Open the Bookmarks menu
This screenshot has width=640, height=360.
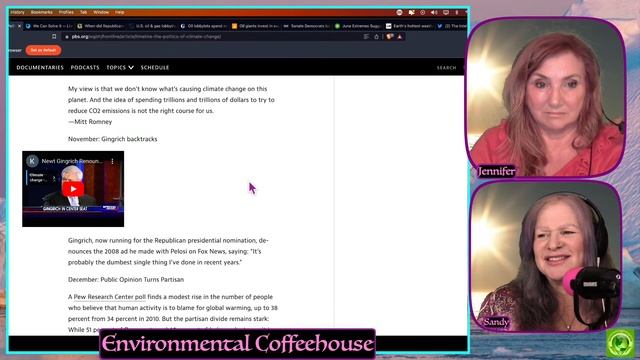(x=41, y=12)
